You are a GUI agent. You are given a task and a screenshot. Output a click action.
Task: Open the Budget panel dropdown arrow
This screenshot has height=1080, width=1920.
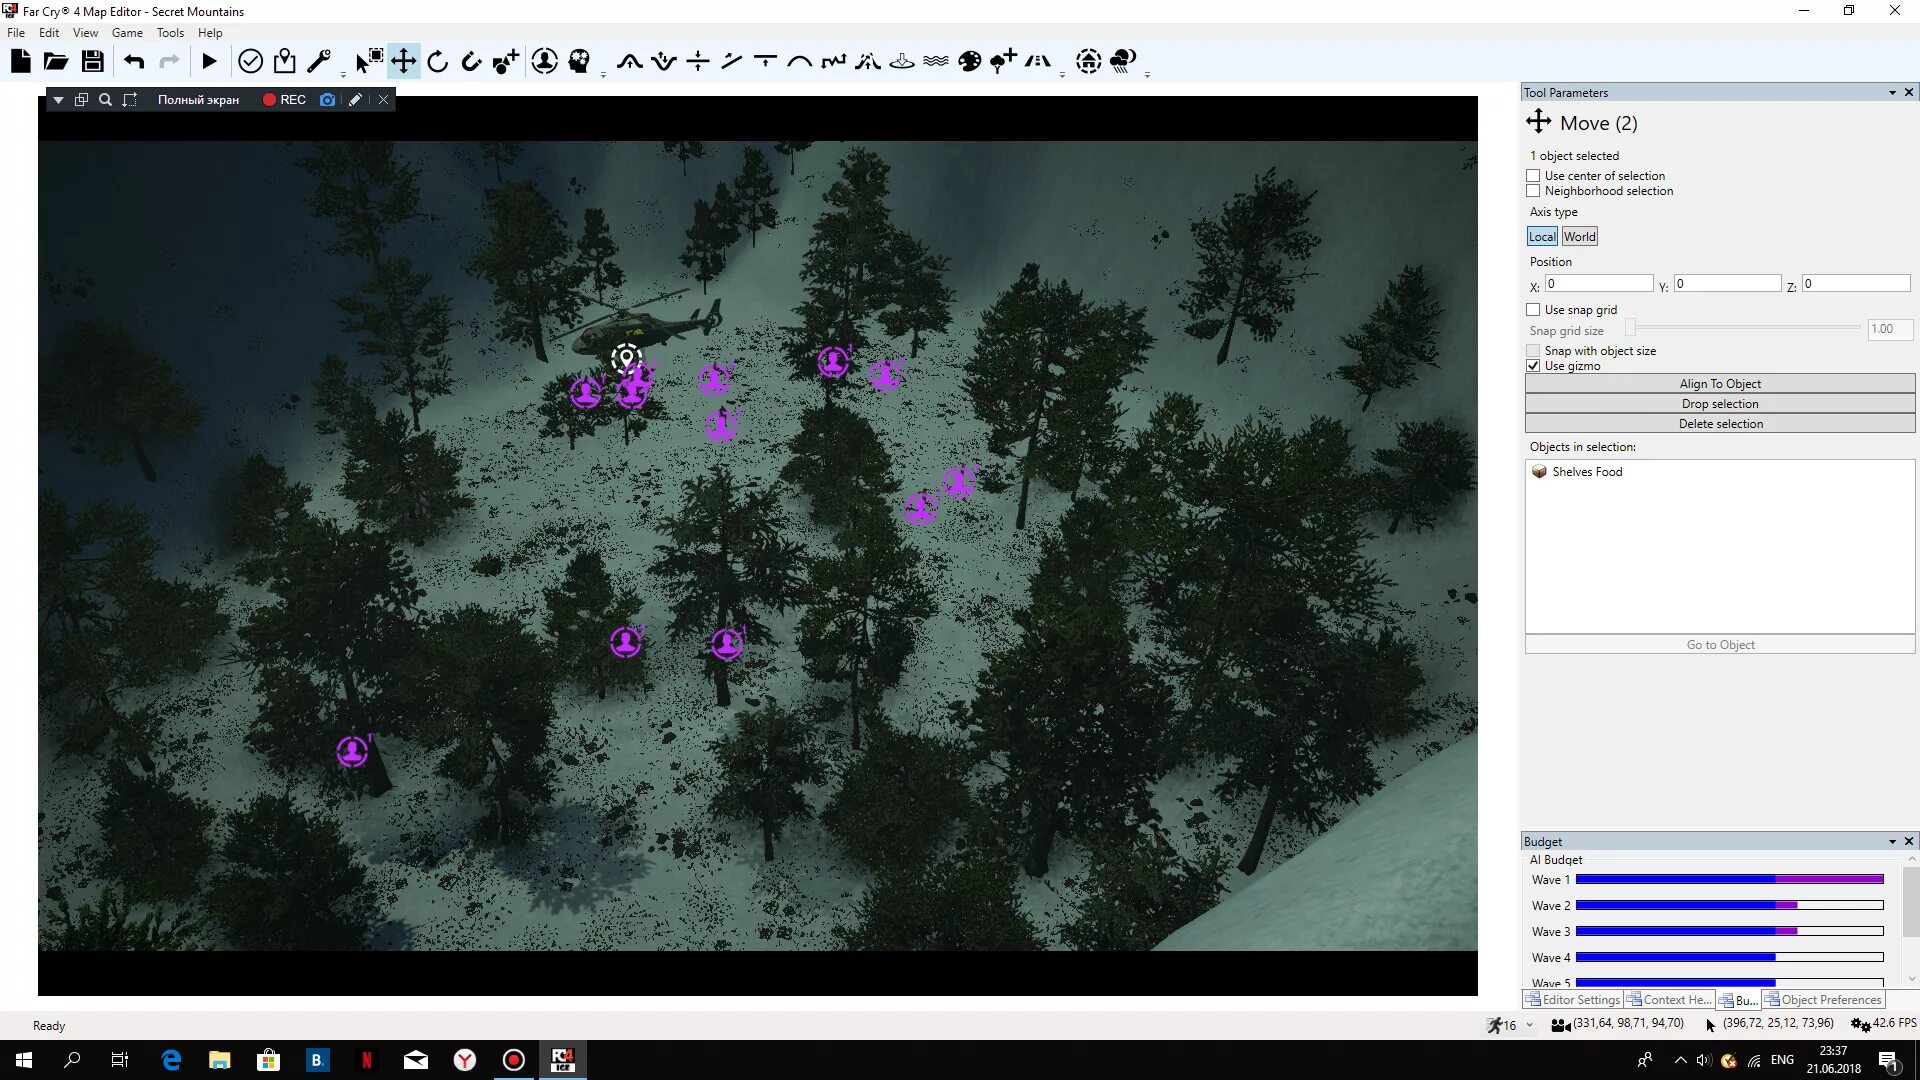[x=1892, y=842]
